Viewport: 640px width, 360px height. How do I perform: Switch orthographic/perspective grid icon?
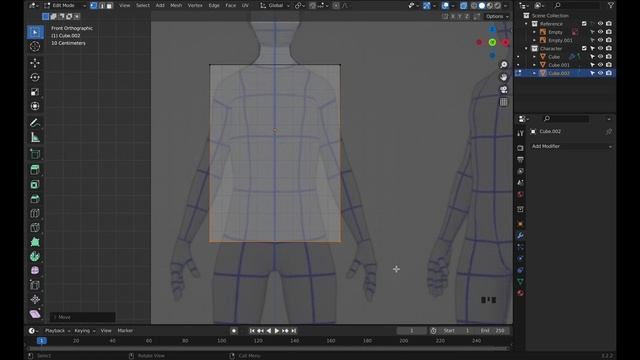coord(504,102)
